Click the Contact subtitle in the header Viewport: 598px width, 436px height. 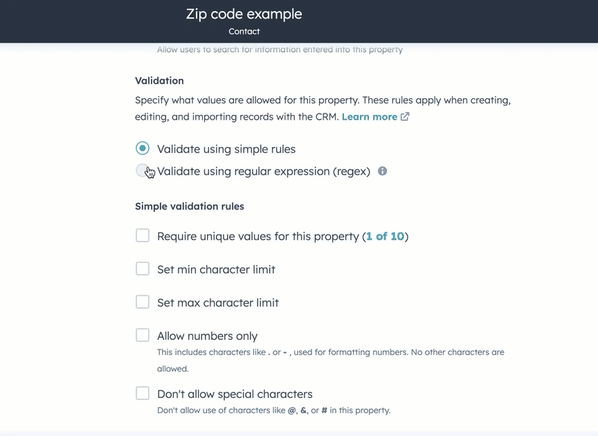click(244, 31)
